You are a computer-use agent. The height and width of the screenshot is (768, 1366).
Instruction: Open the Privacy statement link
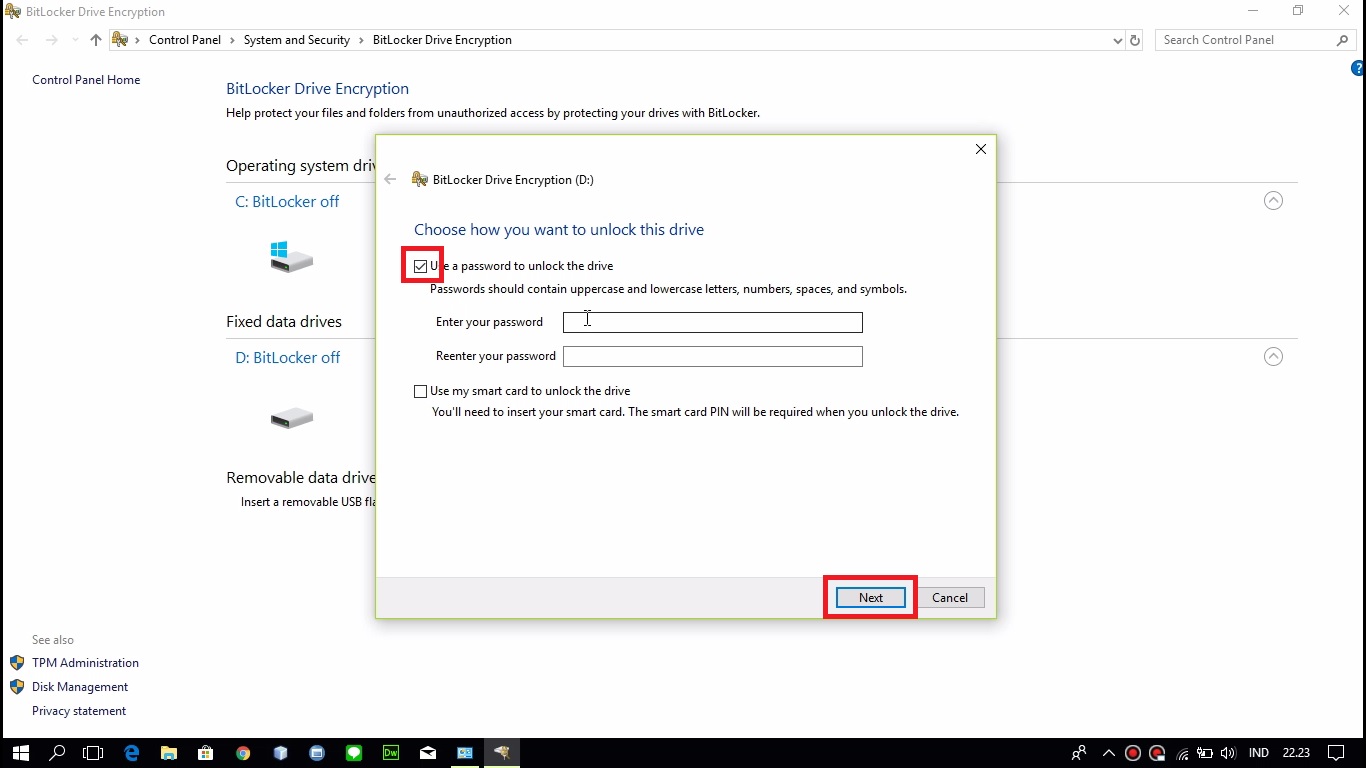(79, 711)
